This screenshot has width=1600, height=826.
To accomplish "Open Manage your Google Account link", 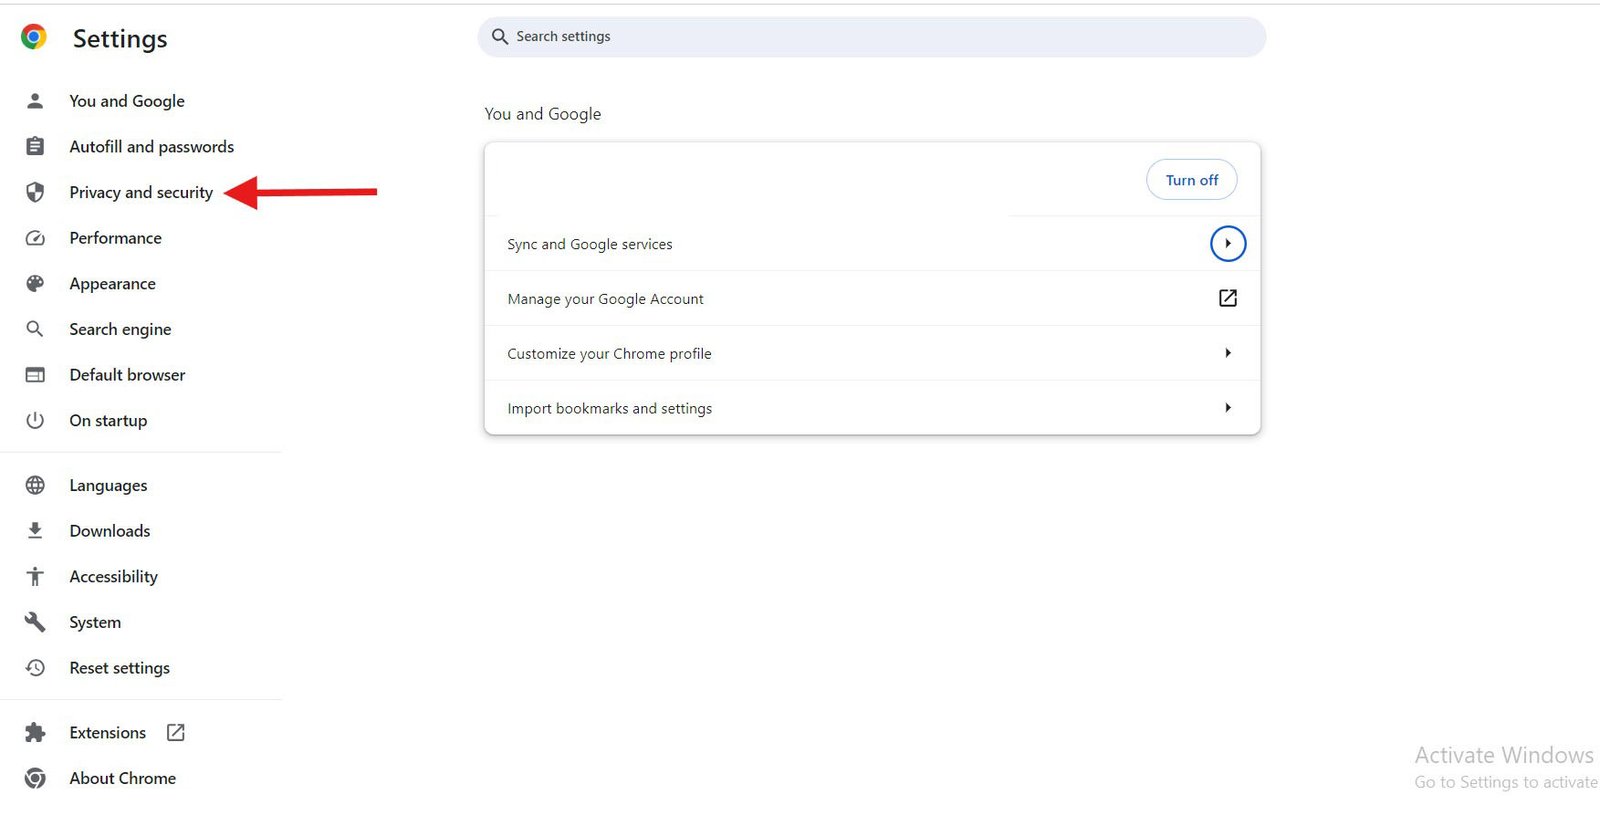I will tap(872, 298).
